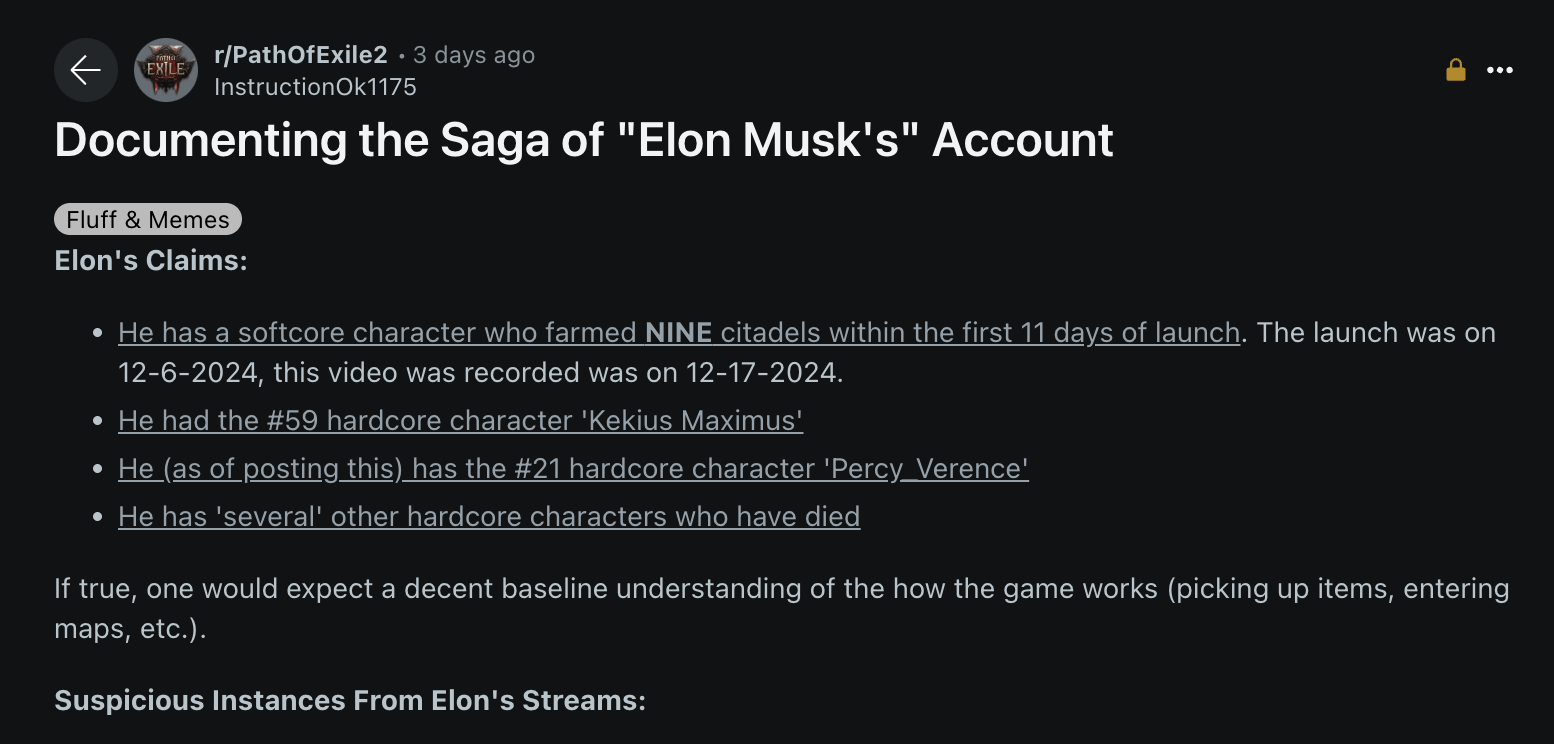Click the '3 days ago' timestamp
Screen dimensions: 1554x744
(474, 55)
